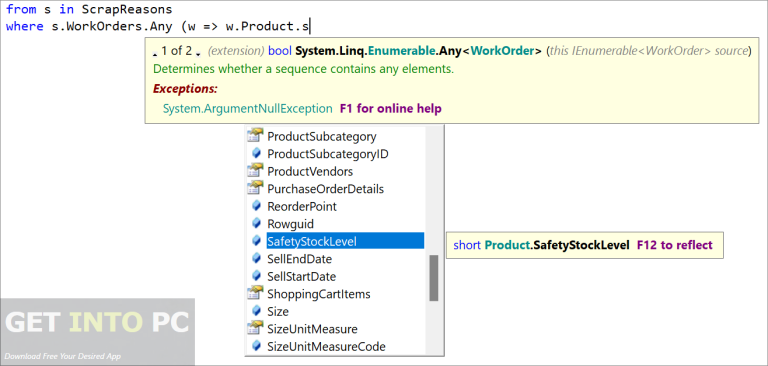Click the PurchaseOrderDetails table icon

pyautogui.click(x=255, y=188)
